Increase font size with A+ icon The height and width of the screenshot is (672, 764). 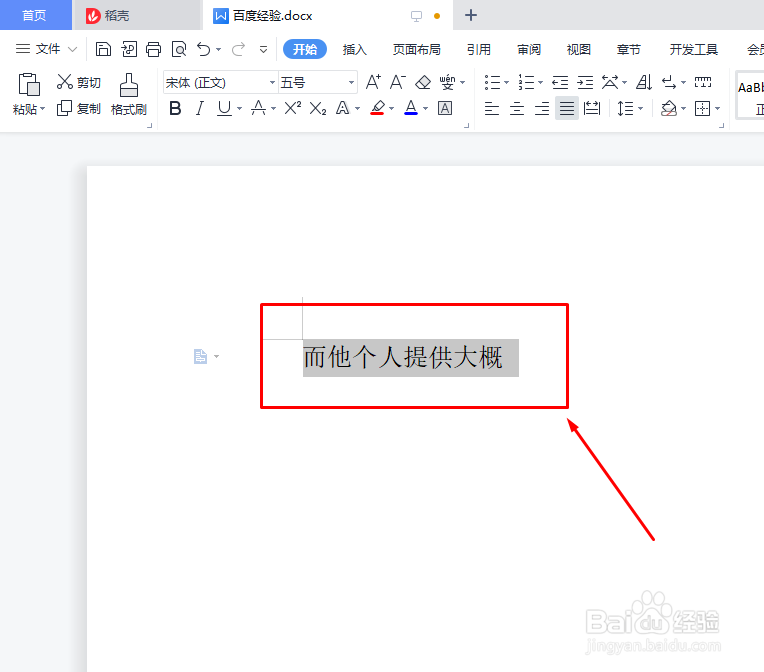(x=373, y=82)
